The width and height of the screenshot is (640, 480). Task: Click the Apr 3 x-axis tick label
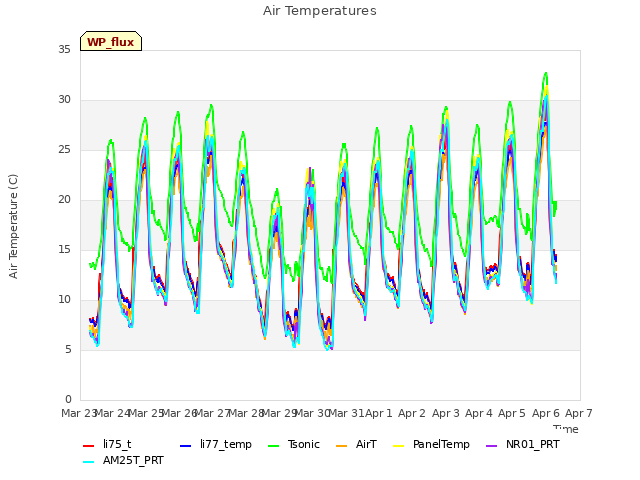445,413
